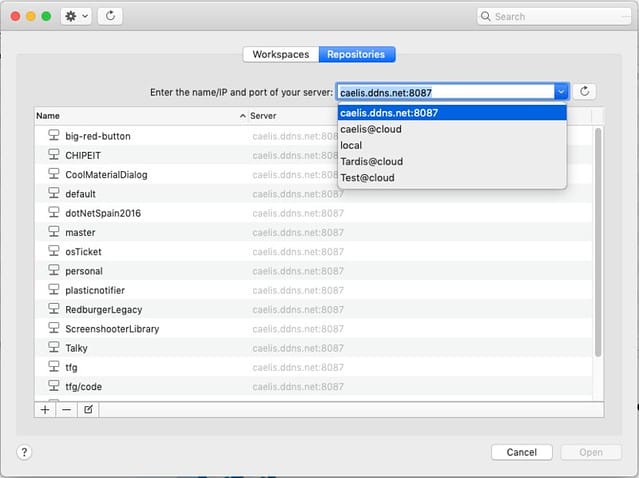Click the server name combo box field
The image size is (639, 478).
(446, 93)
